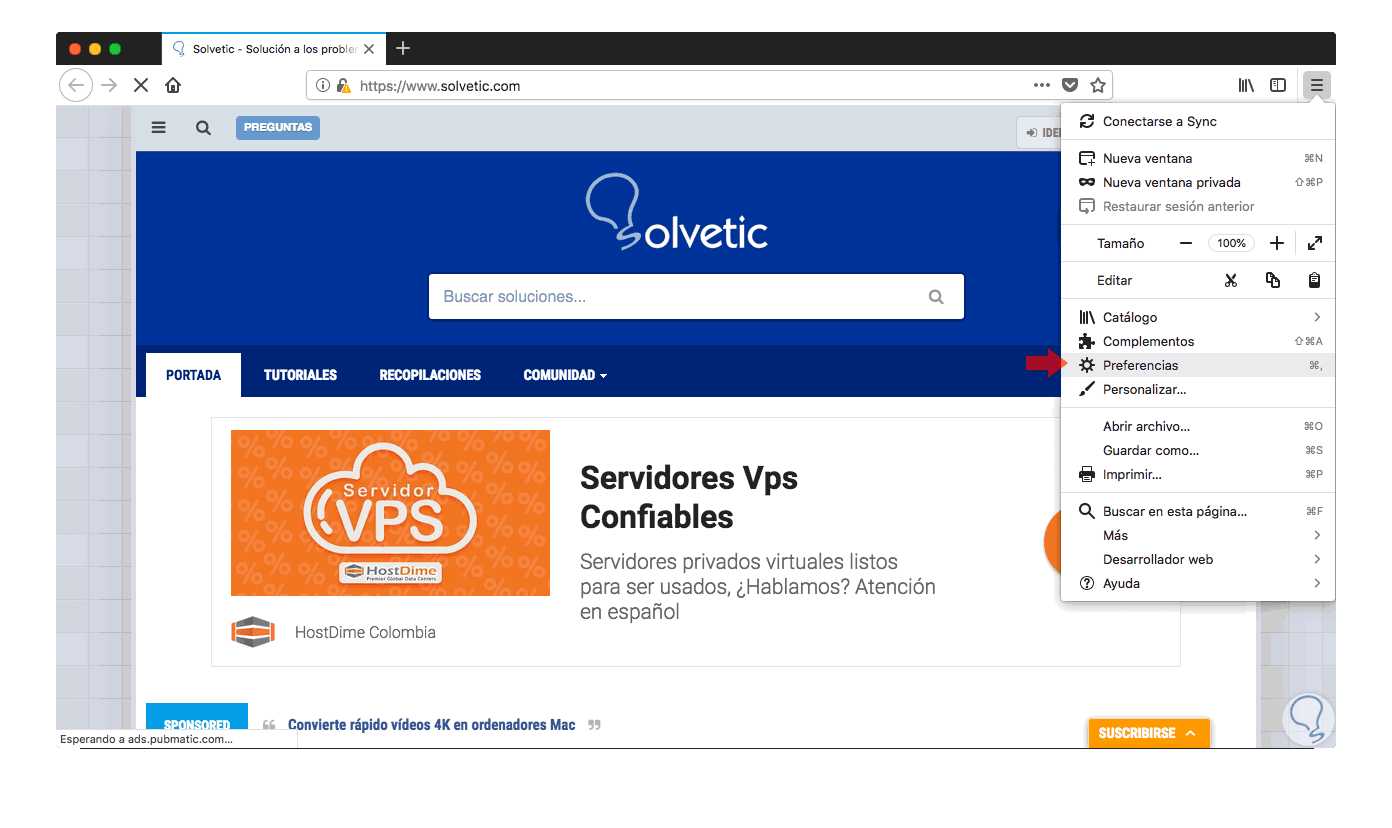Click the PREGUNTAS button
Viewport: 1392px width, 828px height.
pos(278,127)
